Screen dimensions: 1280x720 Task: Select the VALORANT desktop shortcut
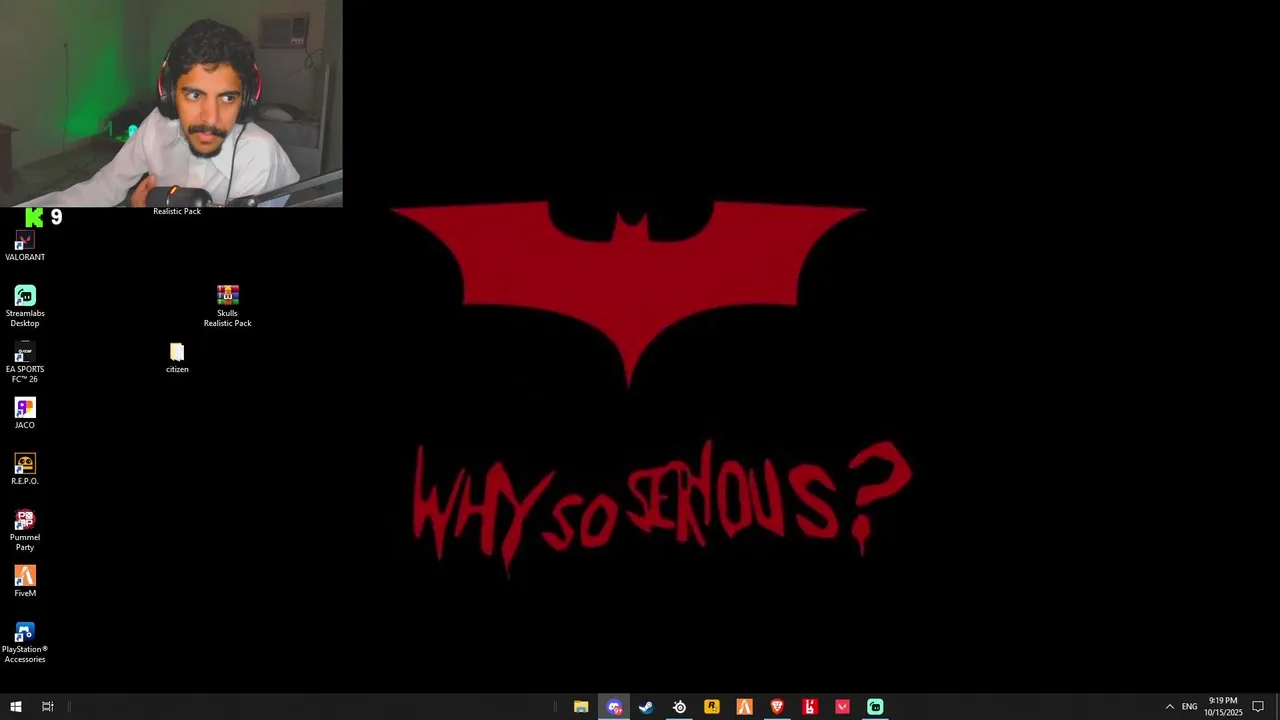(25, 246)
